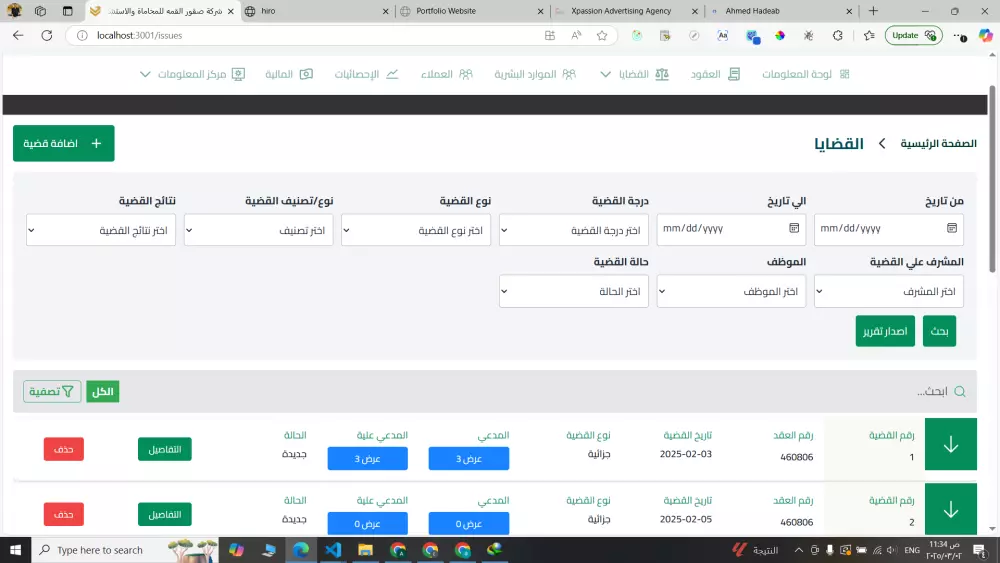The width and height of the screenshot is (1000, 563).
Task: Open the اختر الحالة dropdown
Action: click(x=573, y=291)
